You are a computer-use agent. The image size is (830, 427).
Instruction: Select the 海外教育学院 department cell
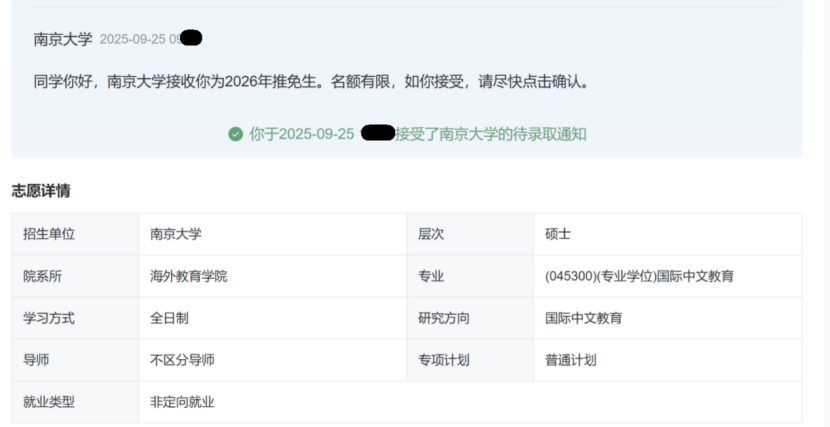click(189, 276)
